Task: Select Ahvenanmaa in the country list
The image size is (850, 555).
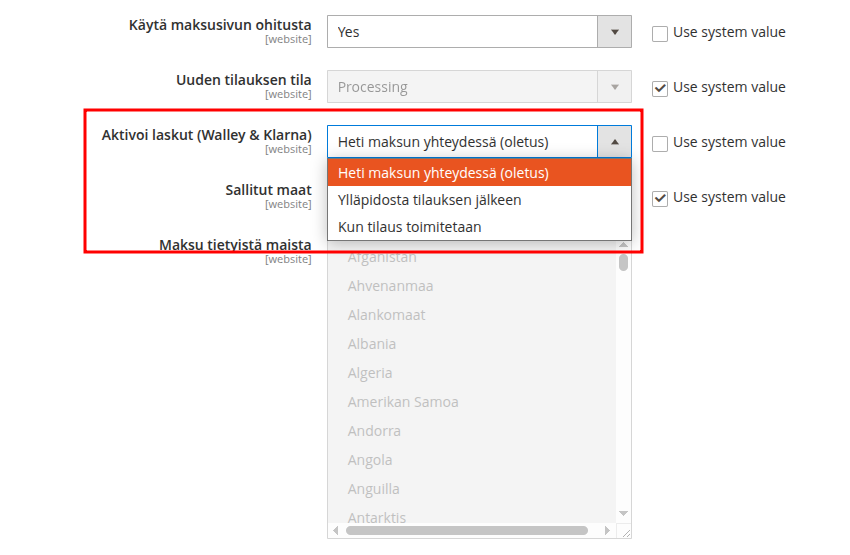Action: click(x=390, y=286)
